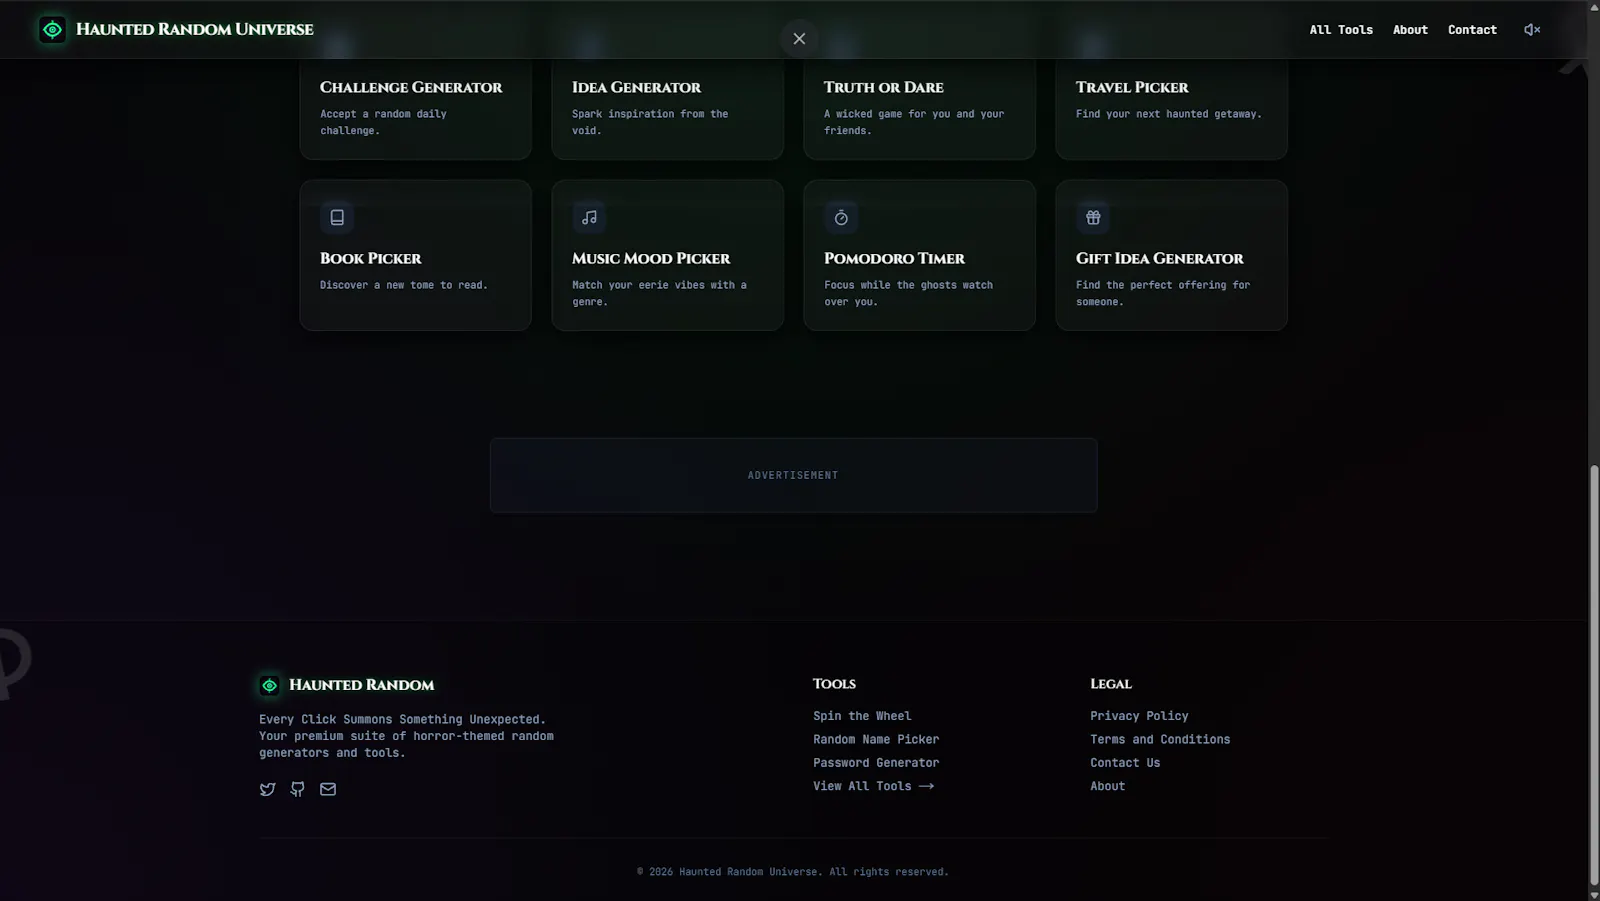1600x901 pixels.
Task: Click the green eye logo in header
Action: pos(52,30)
